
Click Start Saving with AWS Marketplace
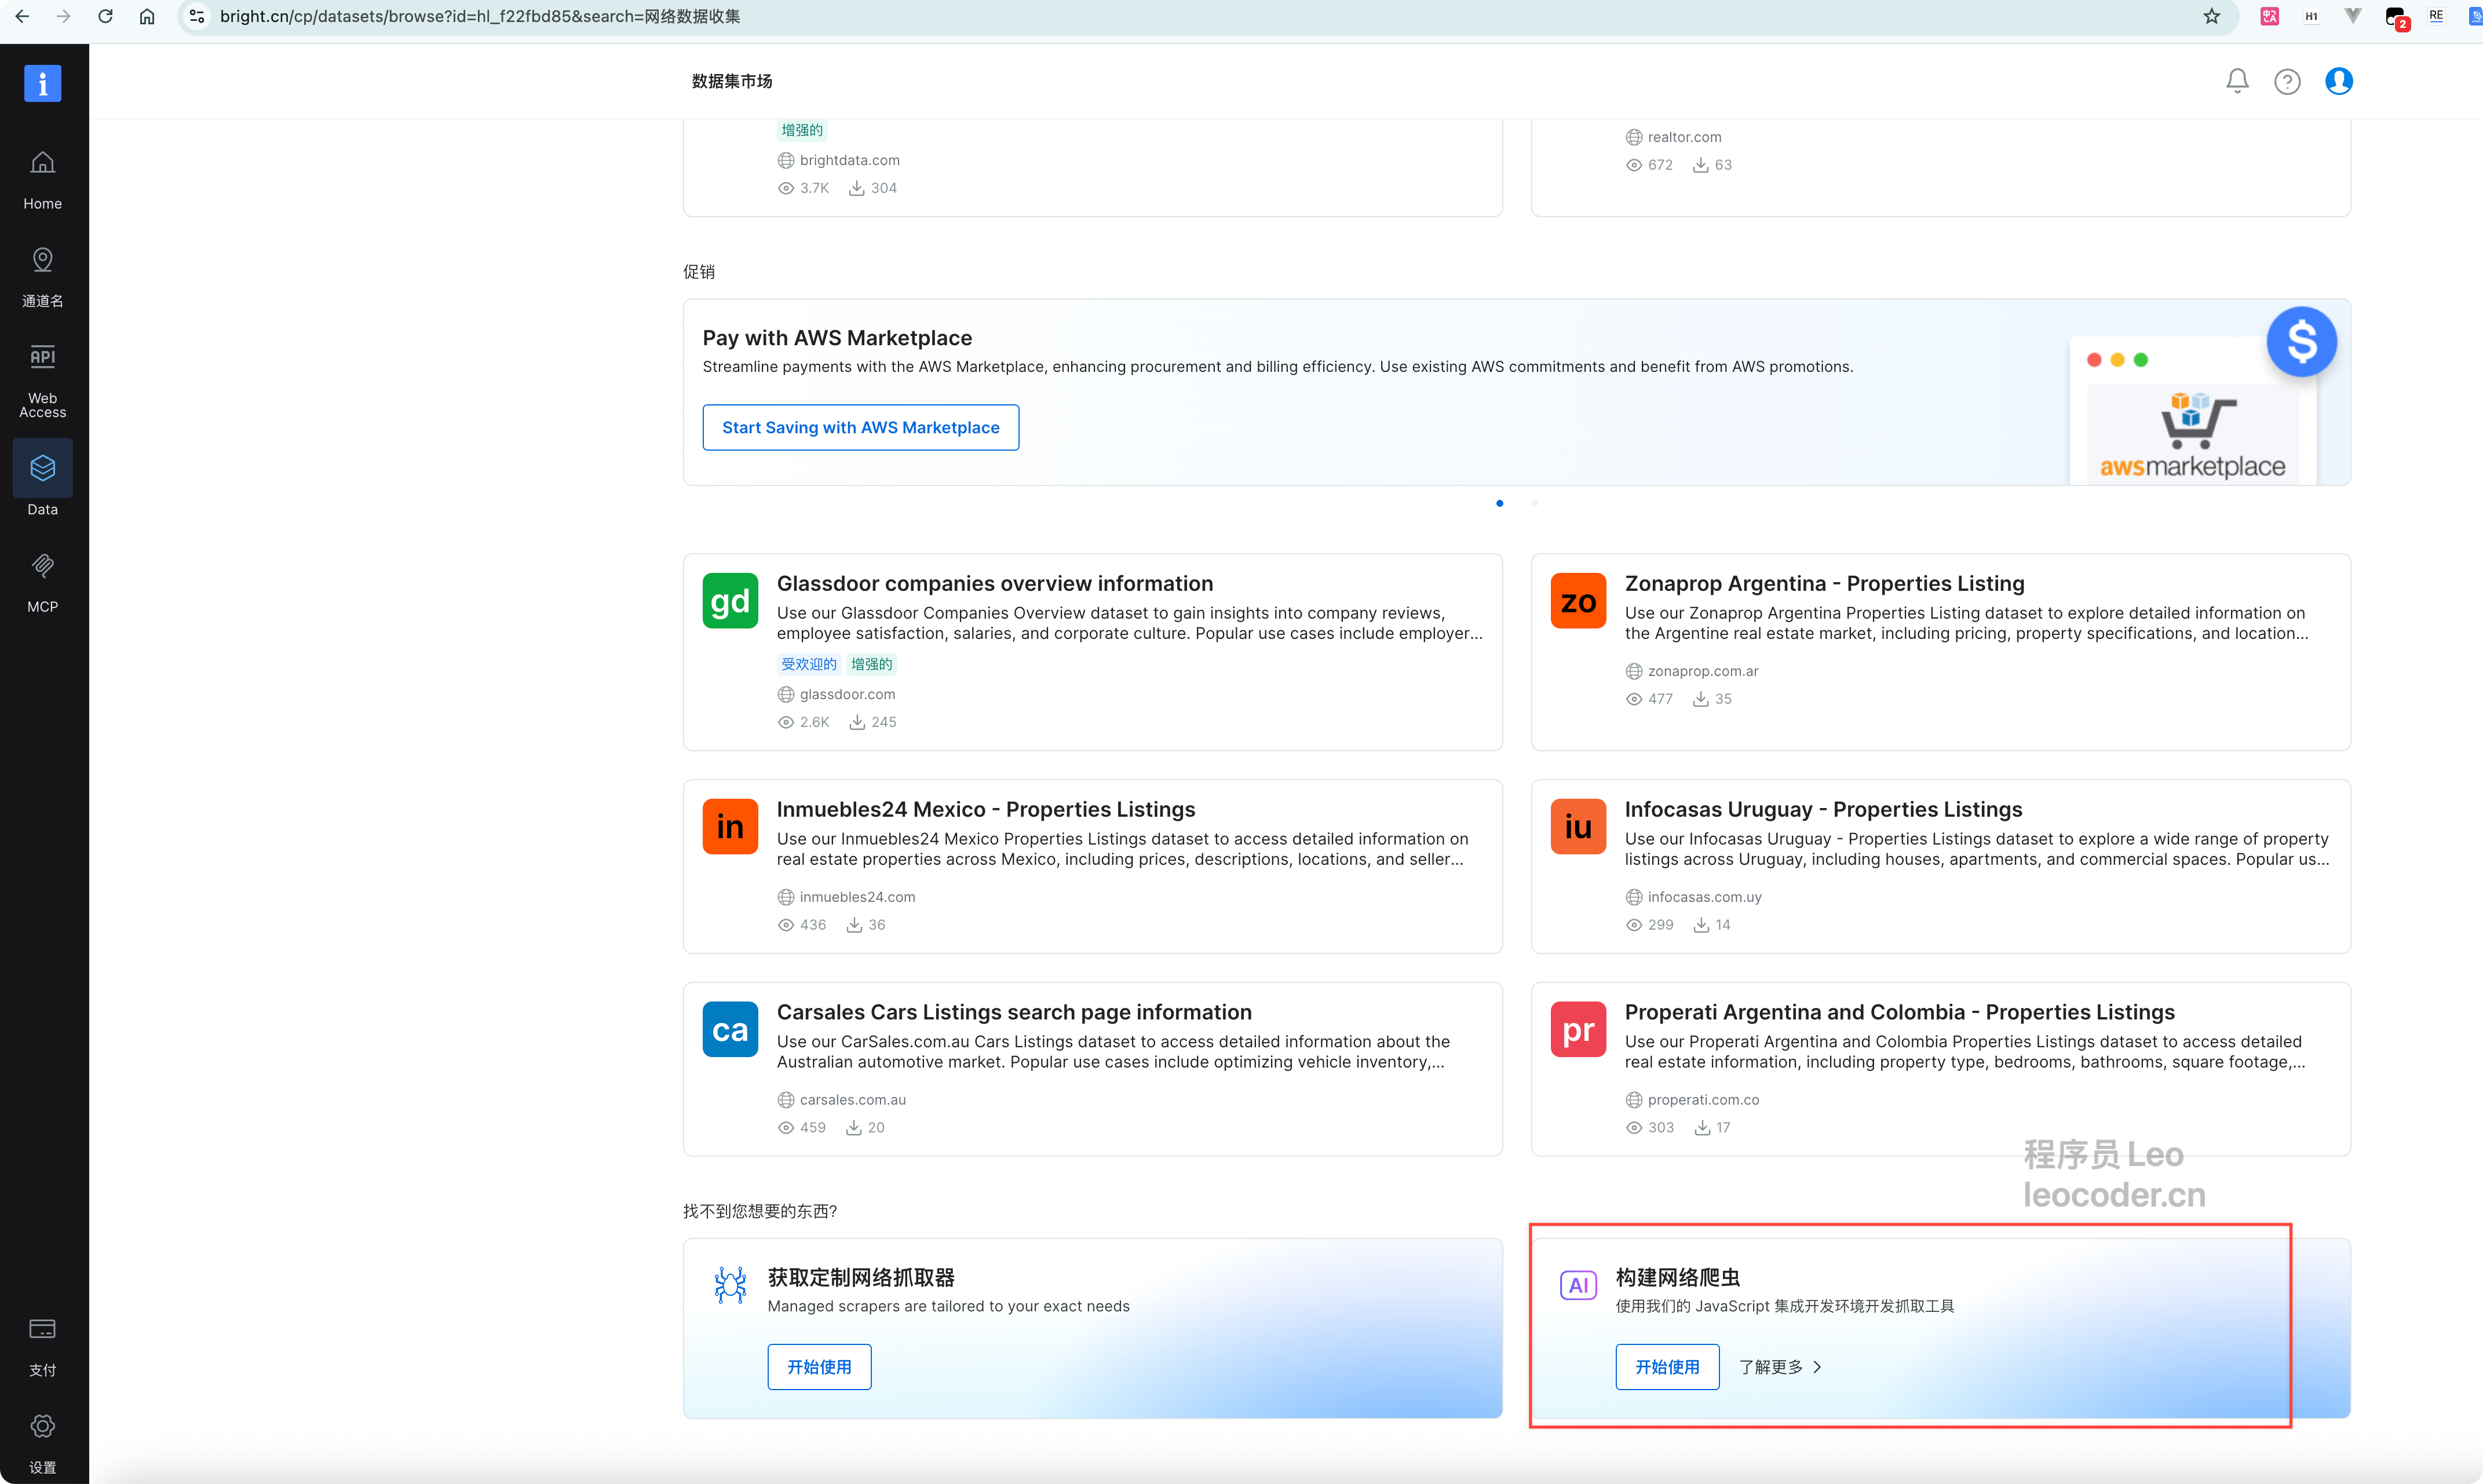pyautogui.click(x=860, y=427)
